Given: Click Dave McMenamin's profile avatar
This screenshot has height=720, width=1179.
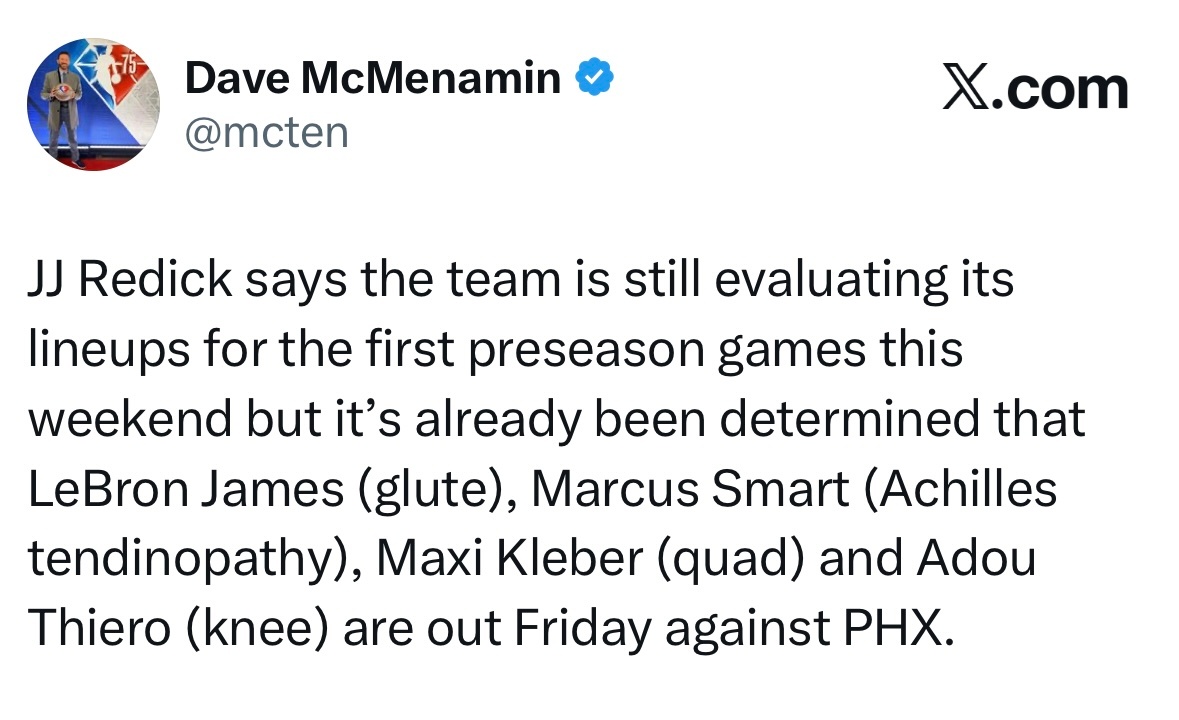Looking at the screenshot, I should pyautogui.click(x=93, y=104).
